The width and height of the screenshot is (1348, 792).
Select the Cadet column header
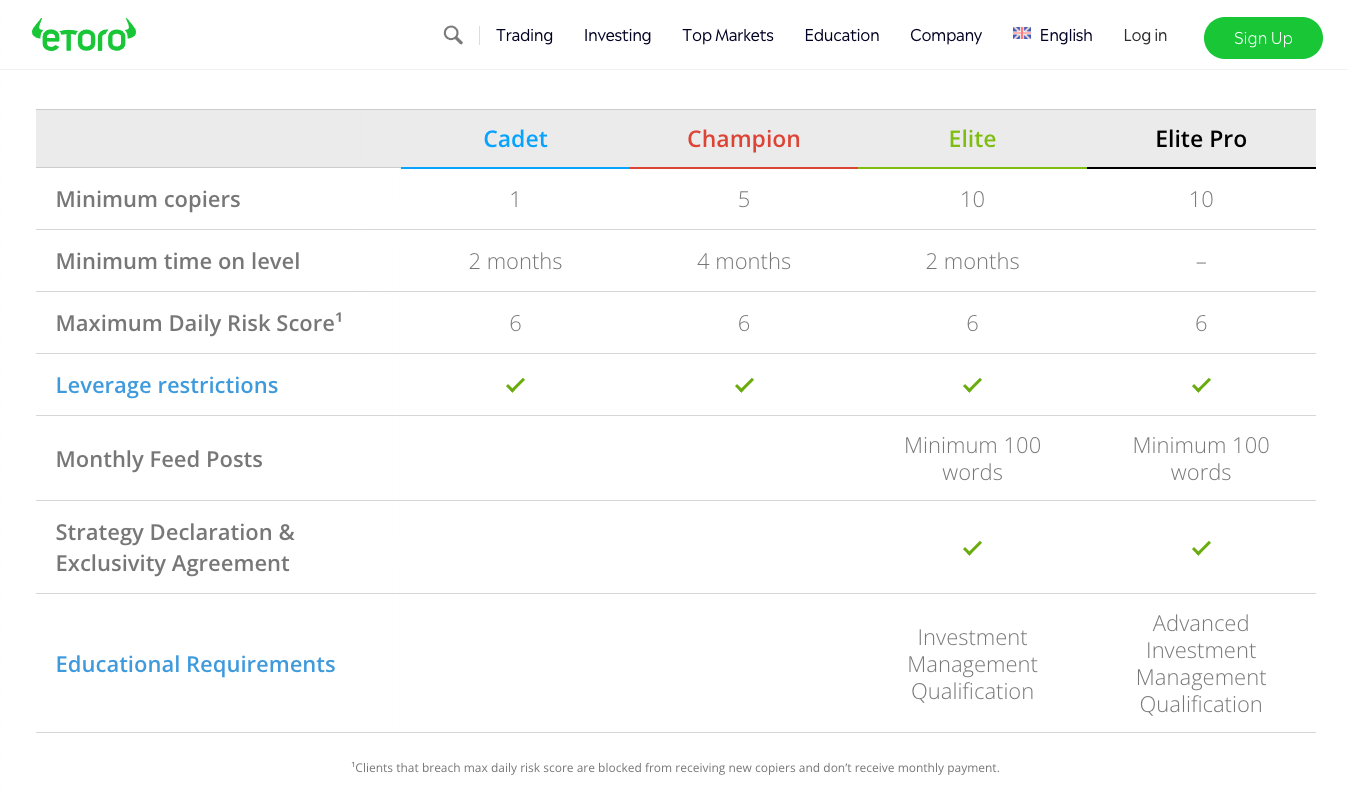[515, 139]
